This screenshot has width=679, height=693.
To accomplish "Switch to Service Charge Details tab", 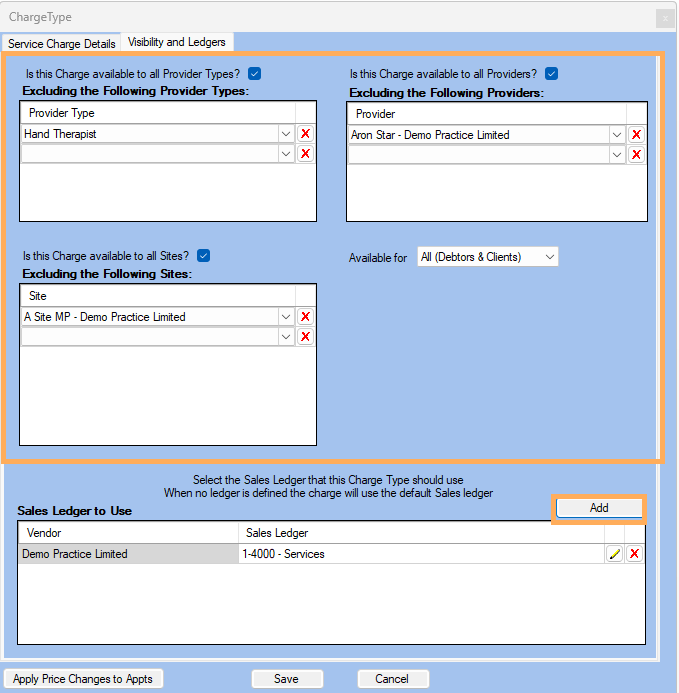I will [x=62, y=43].
